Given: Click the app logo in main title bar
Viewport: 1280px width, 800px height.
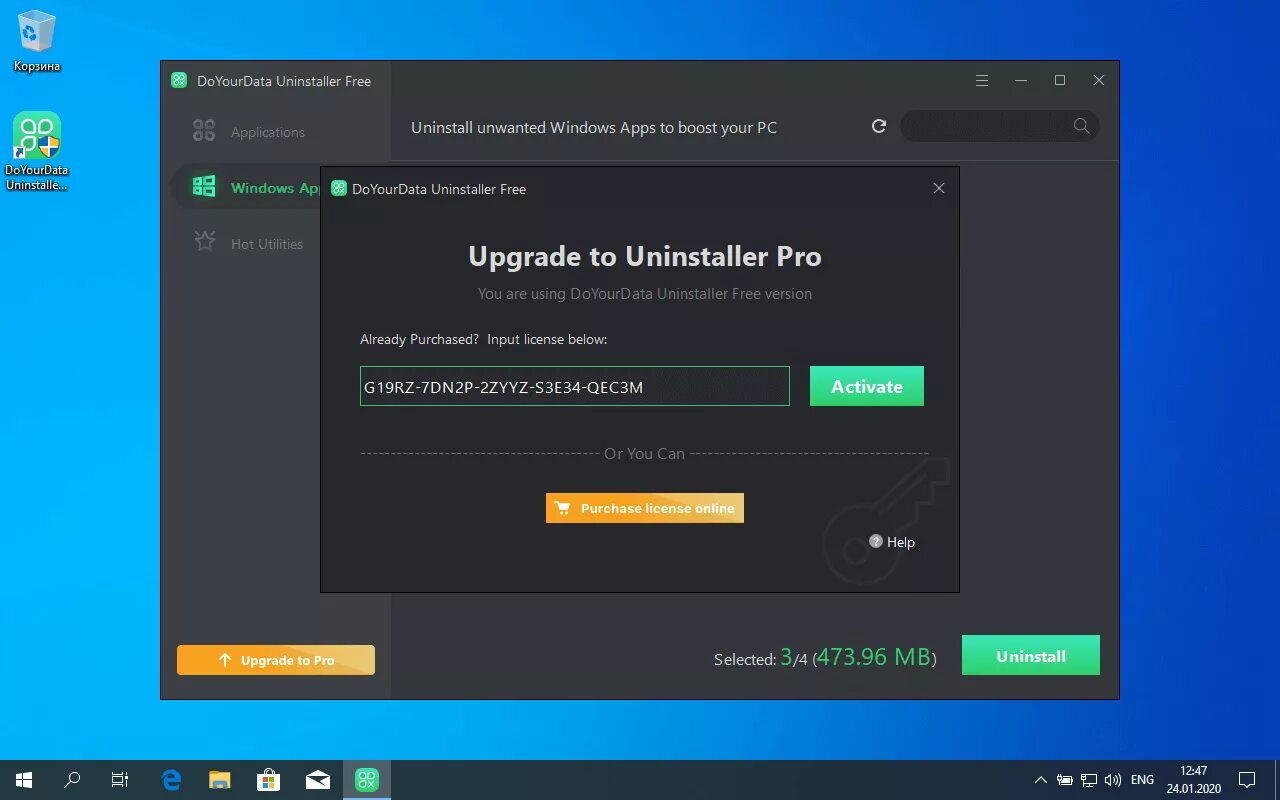Looking at the screenshot, I should coord(179,81).
